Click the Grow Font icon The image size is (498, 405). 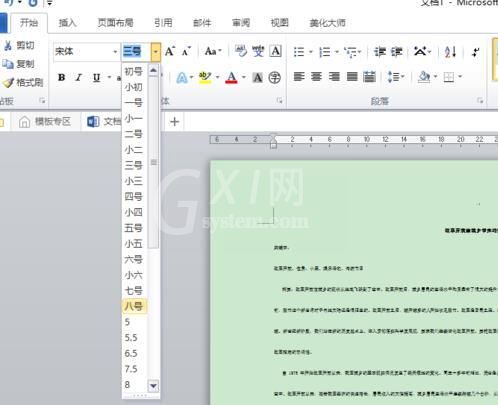pyautogui.click(x=170, y=51)
